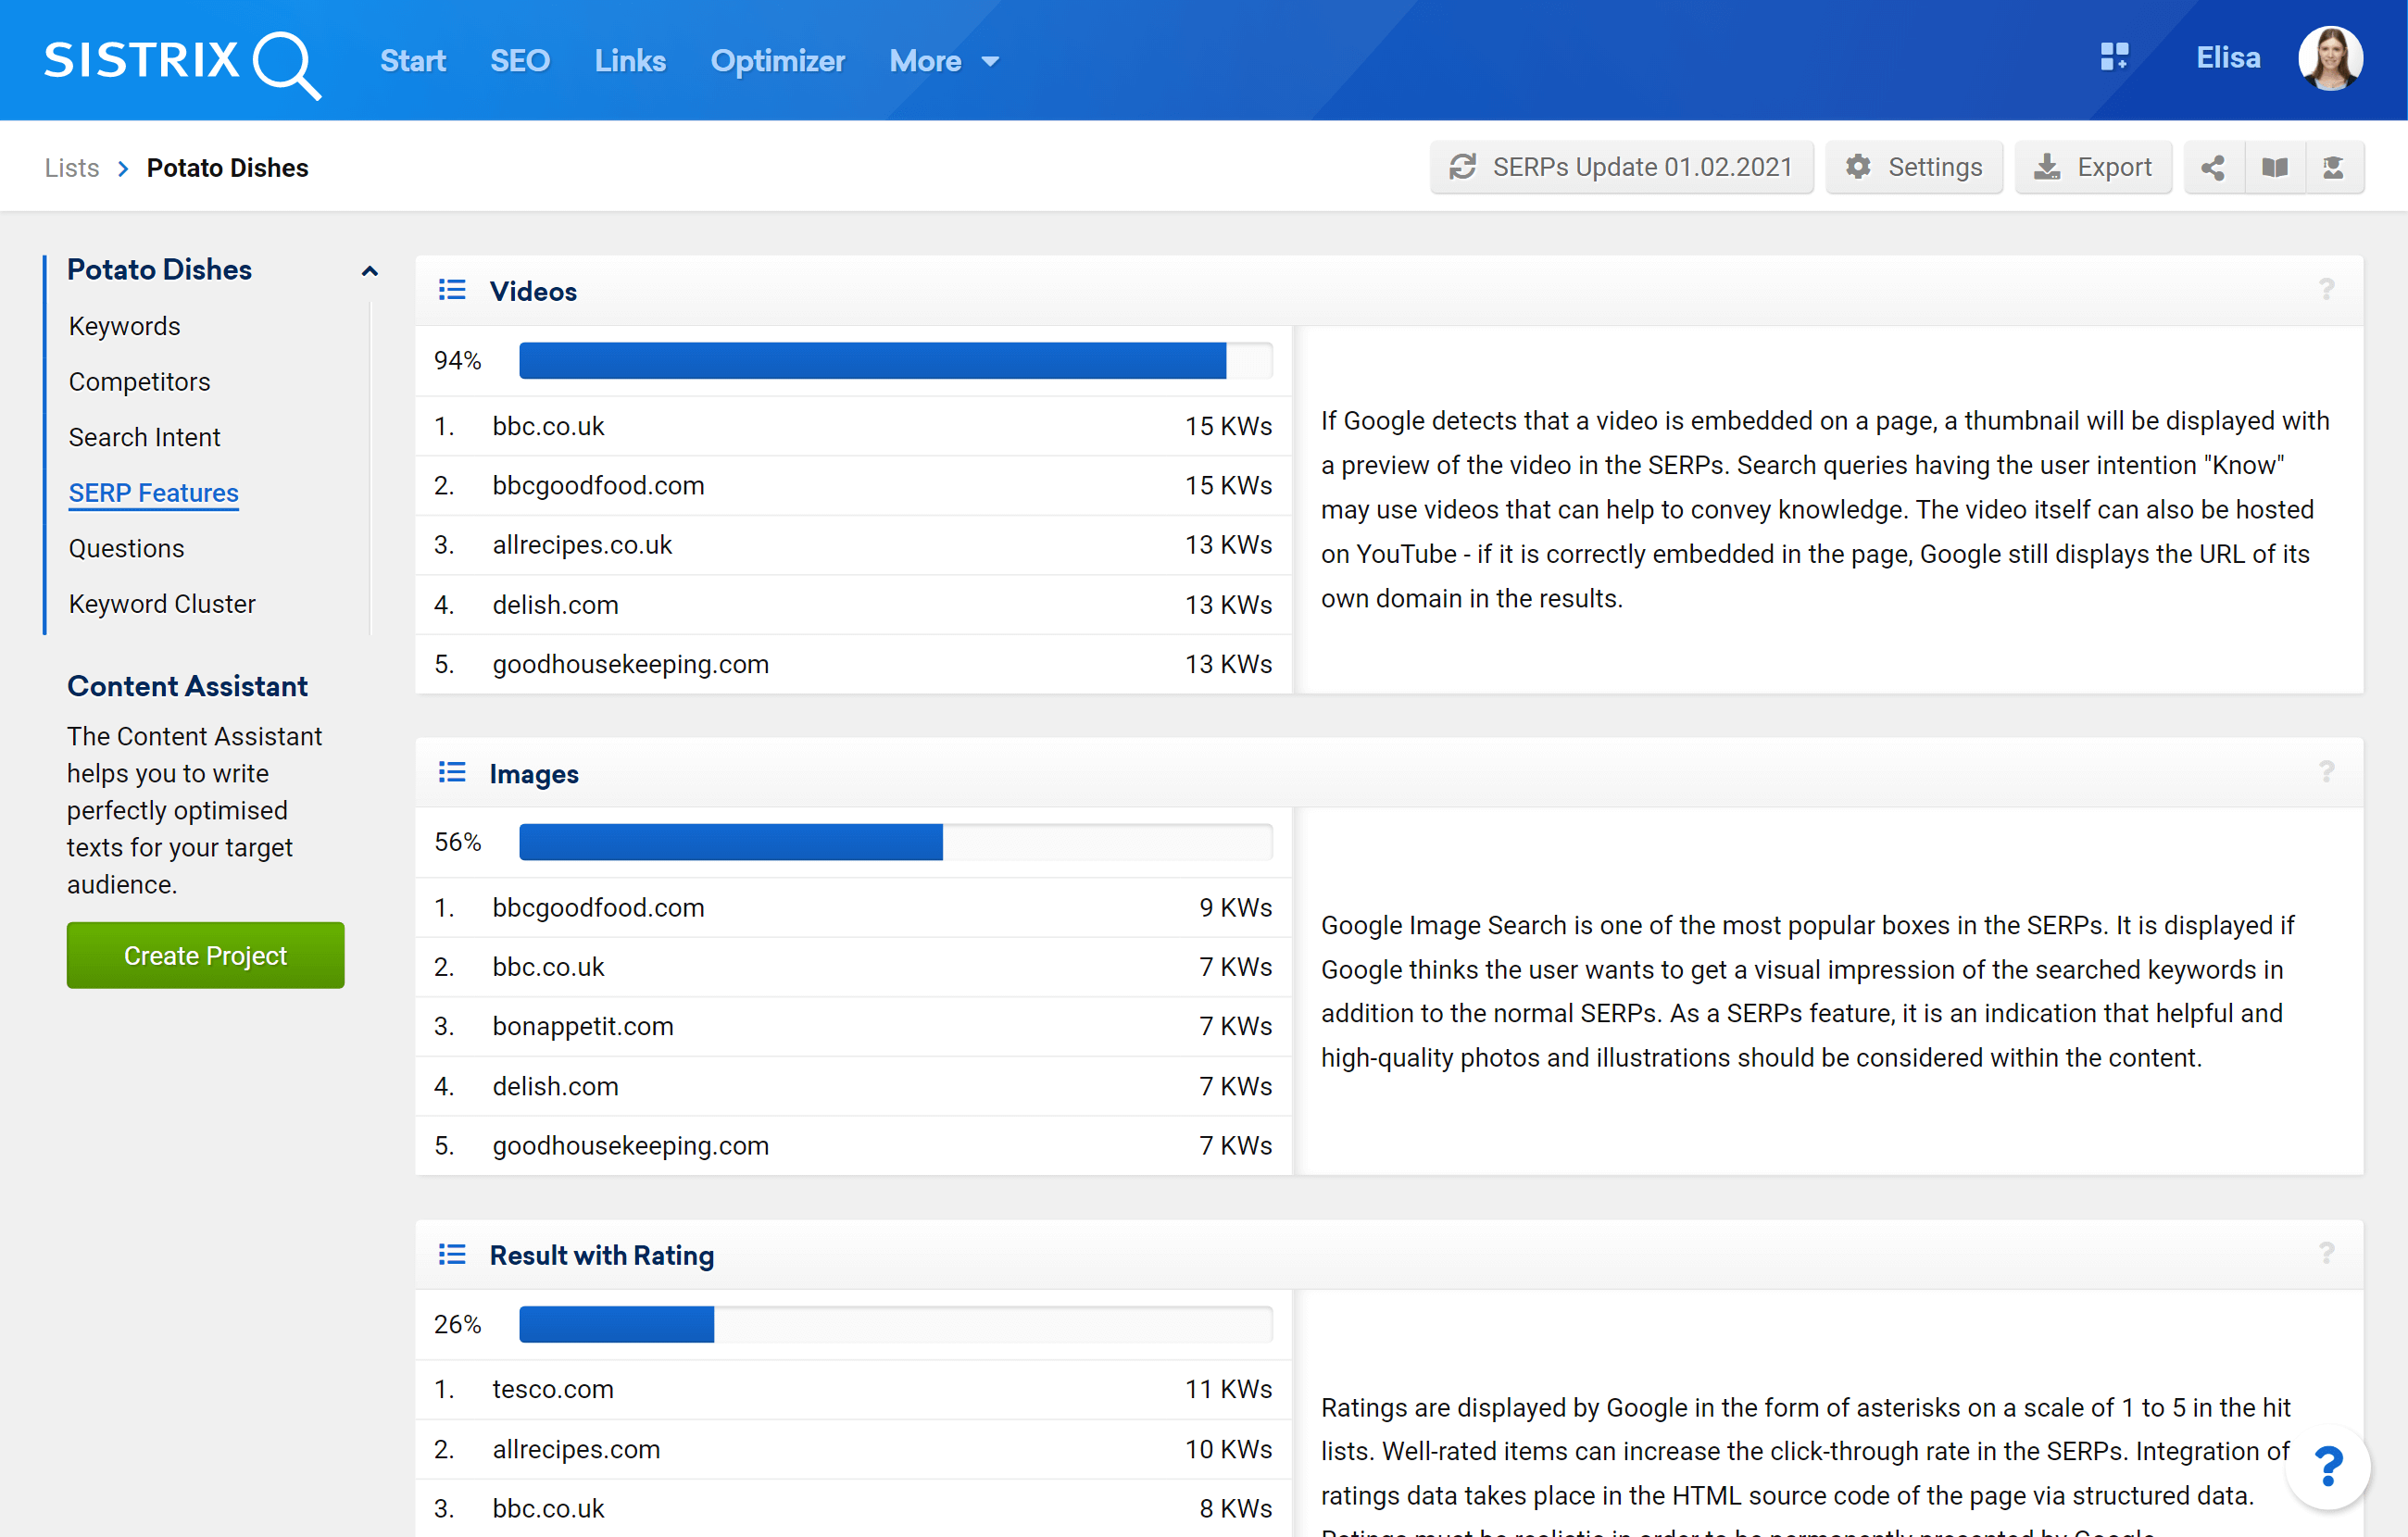This screenshot has width=2408, height=1537.
Task: Click the list icon beside Images
Action: click(x=452, y=773)
